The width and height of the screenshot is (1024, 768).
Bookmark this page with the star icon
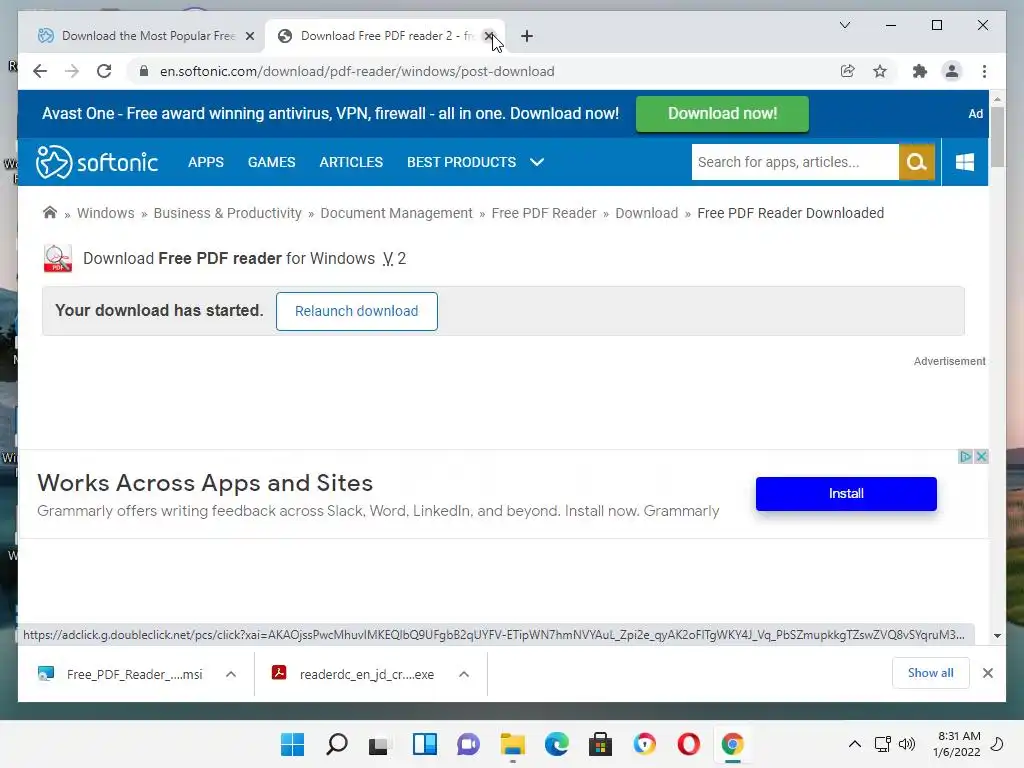(880, 71)
